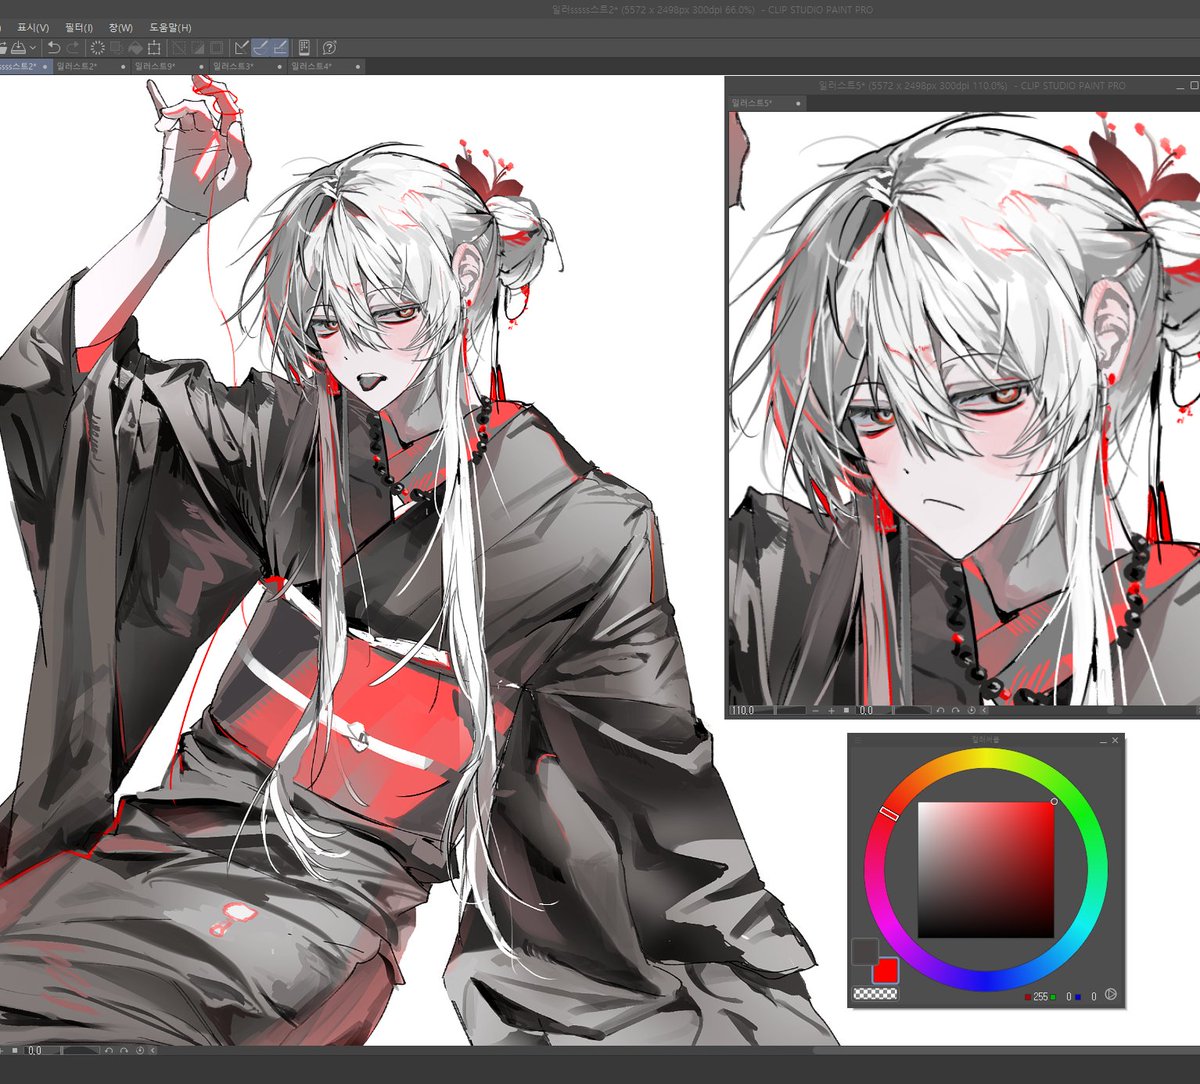Image resolution: width=1200 pixels, height=1084 pixels.
Task: Click the Redo arrow in the command bar
Action: tap(72, 48)
